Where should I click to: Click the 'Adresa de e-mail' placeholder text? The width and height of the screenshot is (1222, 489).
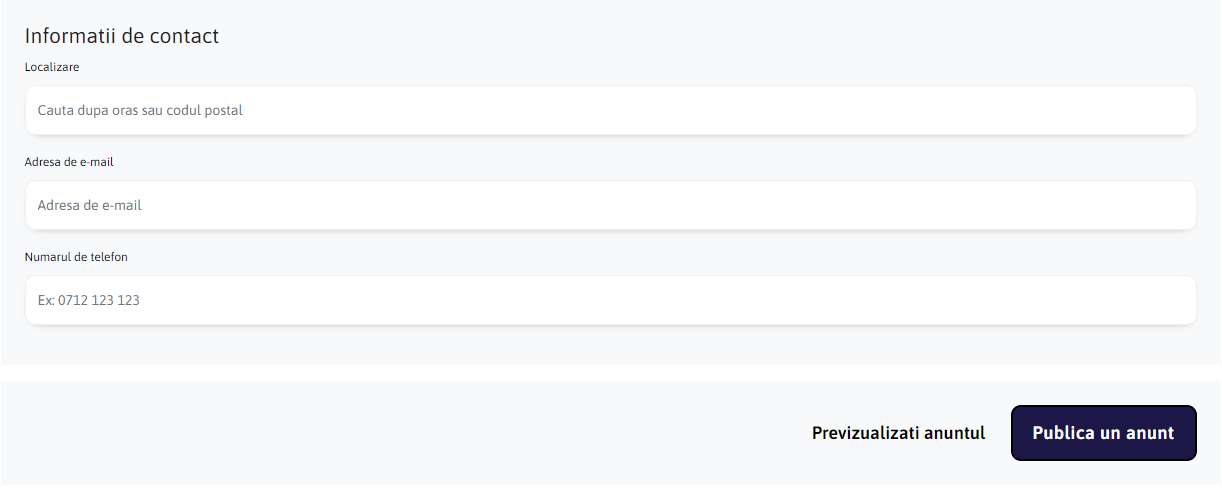click(90, 205)
